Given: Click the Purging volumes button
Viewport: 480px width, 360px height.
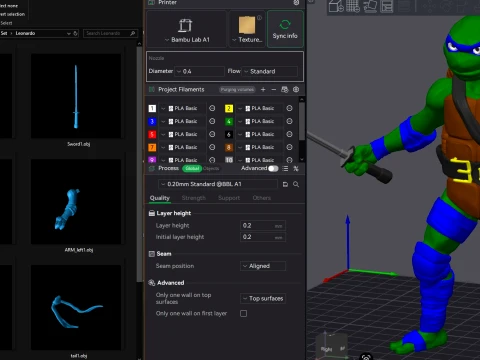Looking at the screenshot, I should pos(237,90).
